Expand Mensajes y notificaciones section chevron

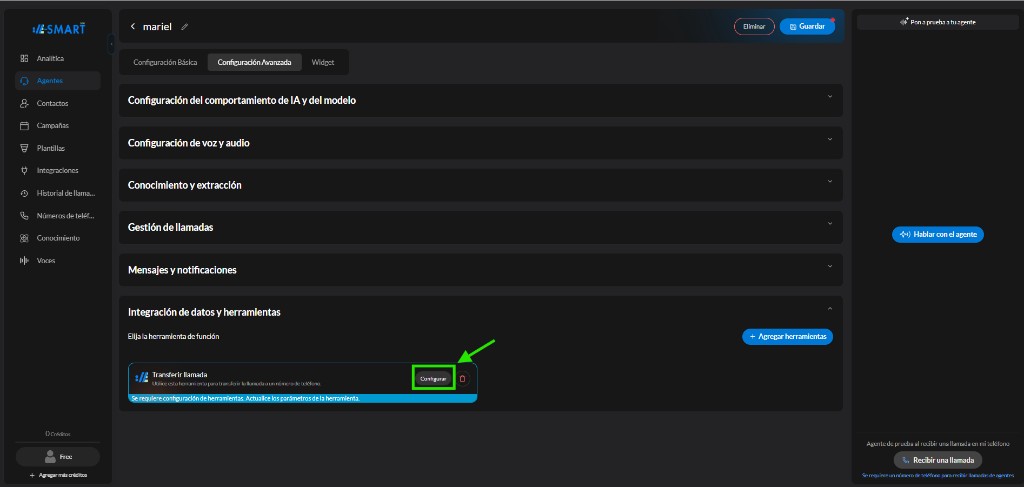pyautogui.click(x=830, y=266)
